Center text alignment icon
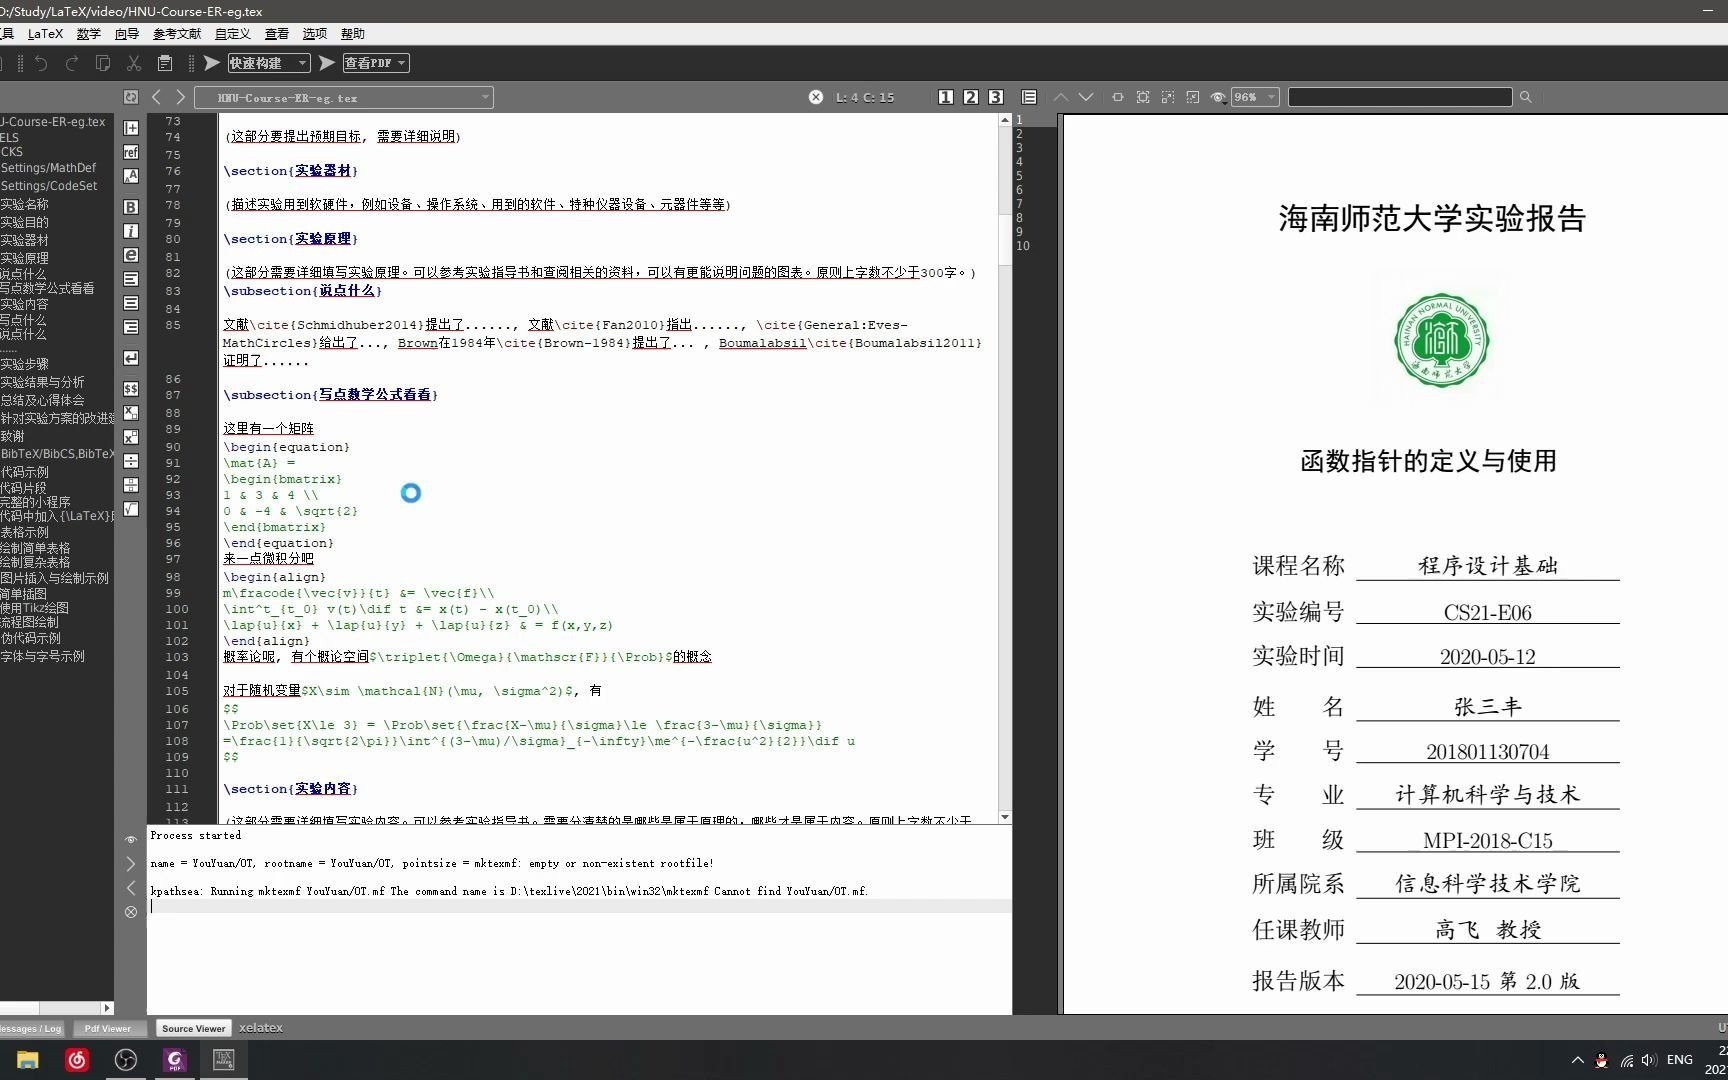This screenshot has width=1728, height=1080. 131,303
